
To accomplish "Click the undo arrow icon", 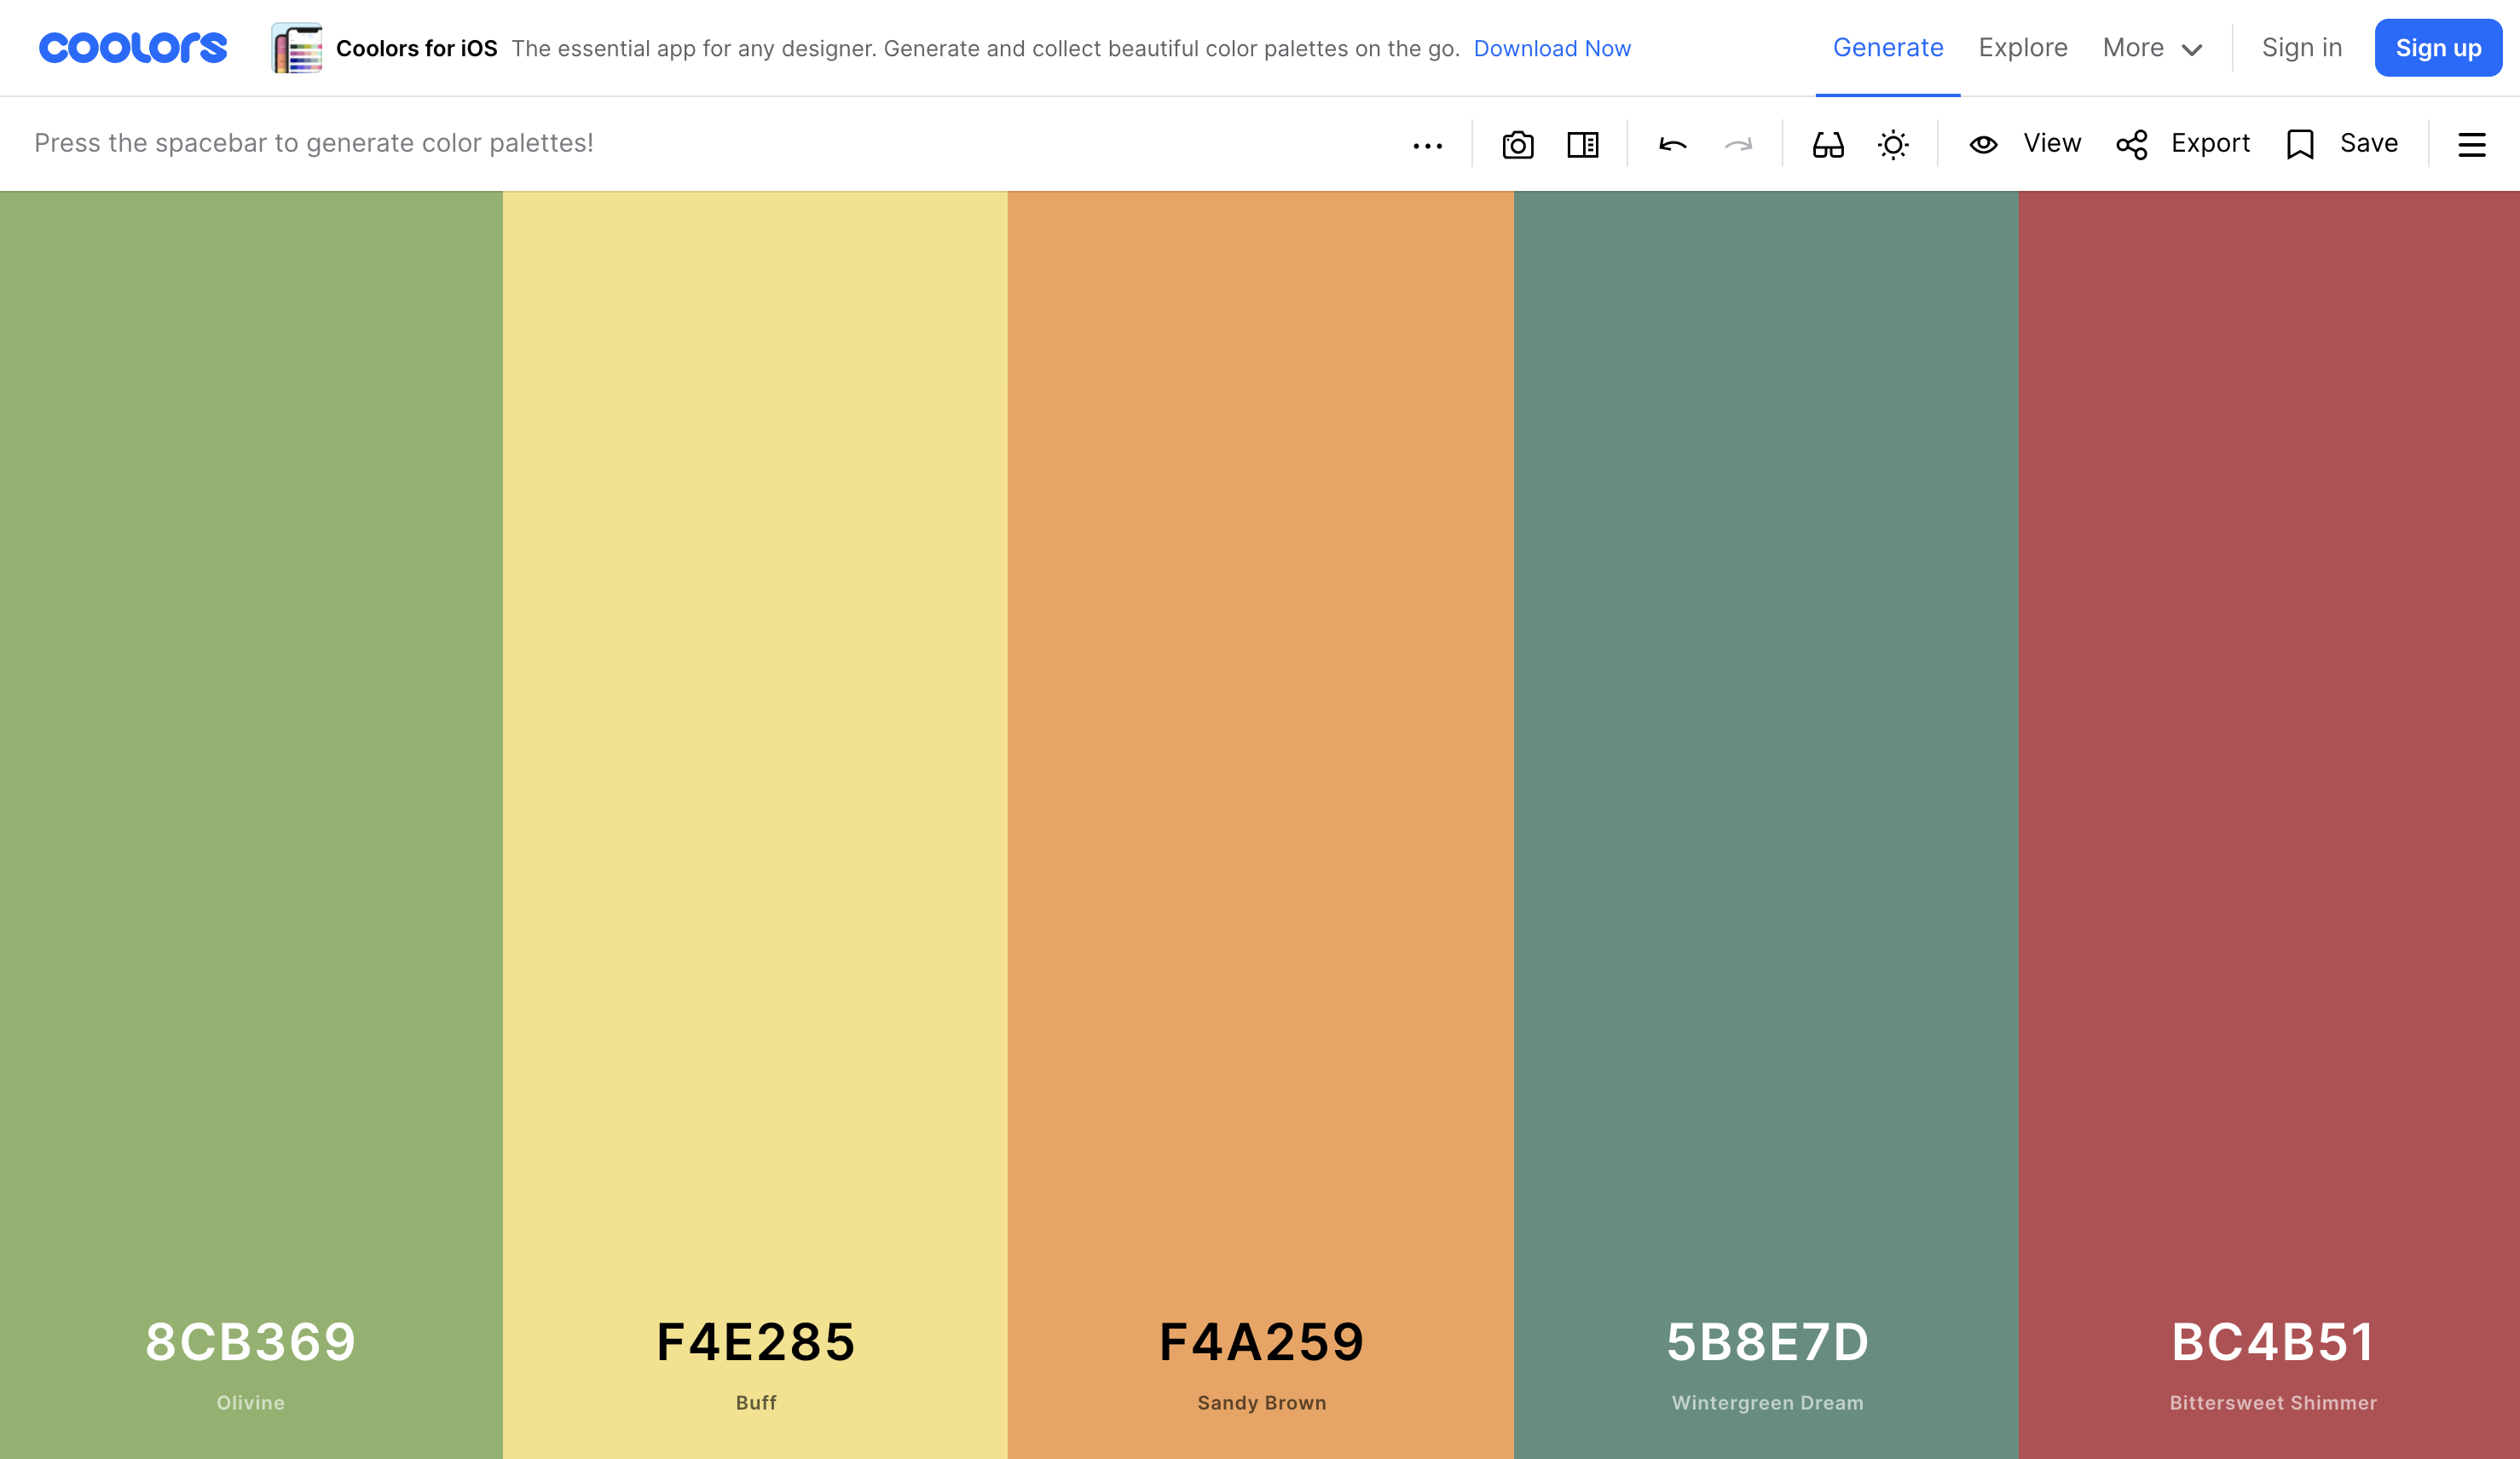I will pos(1672,145).
